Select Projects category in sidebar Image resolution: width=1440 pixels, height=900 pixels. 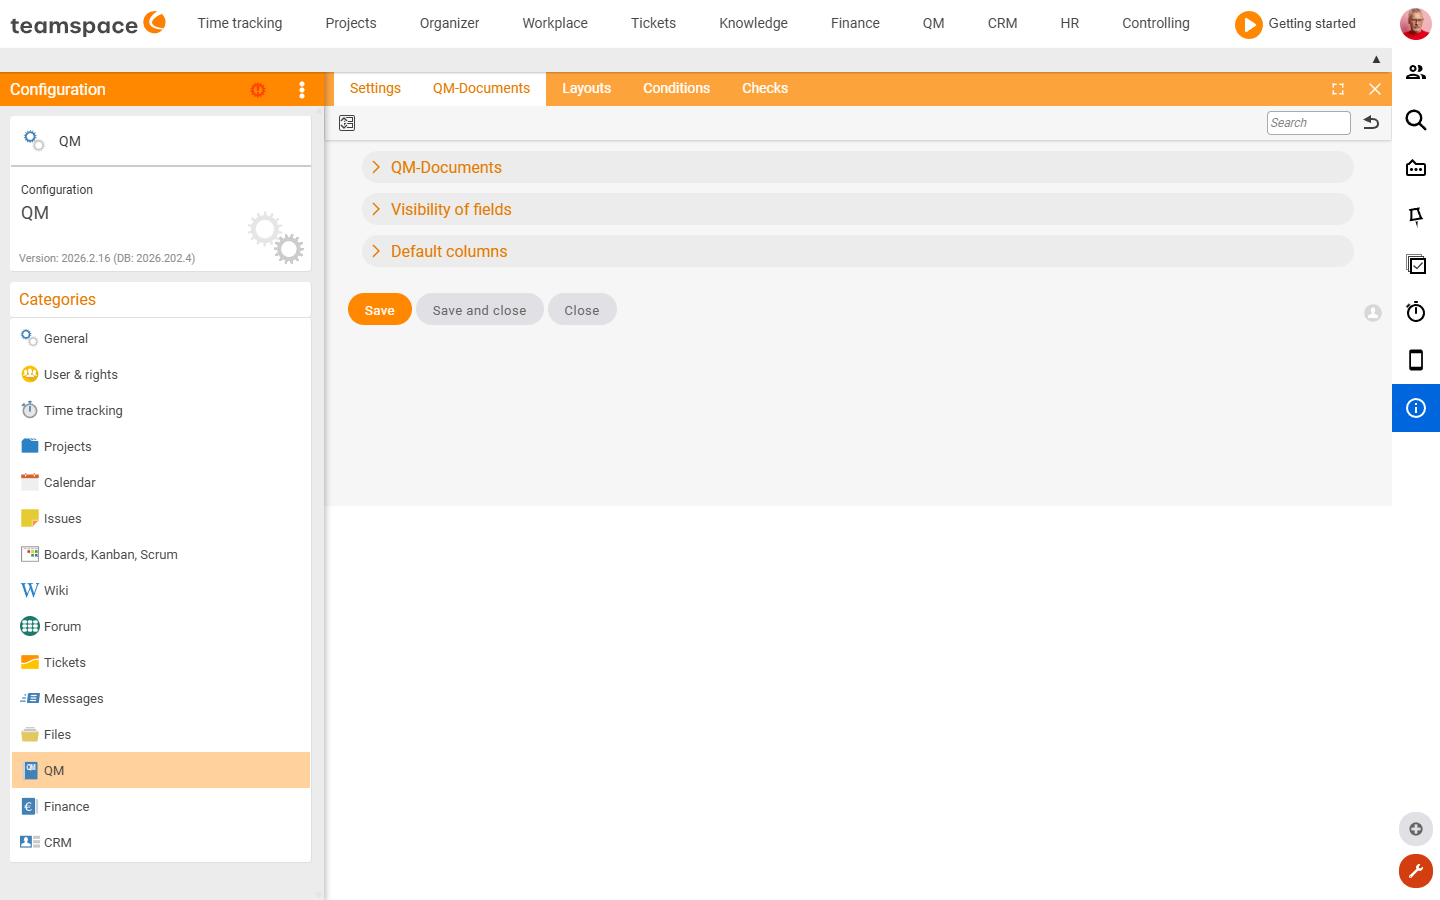[161, 446]
